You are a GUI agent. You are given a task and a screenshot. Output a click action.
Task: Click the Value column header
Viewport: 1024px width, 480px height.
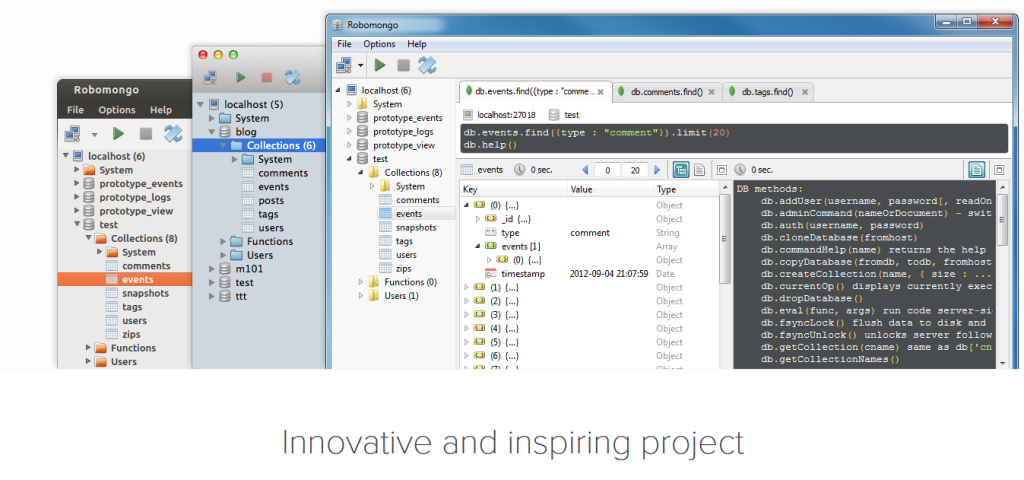[x=610, y=189]
